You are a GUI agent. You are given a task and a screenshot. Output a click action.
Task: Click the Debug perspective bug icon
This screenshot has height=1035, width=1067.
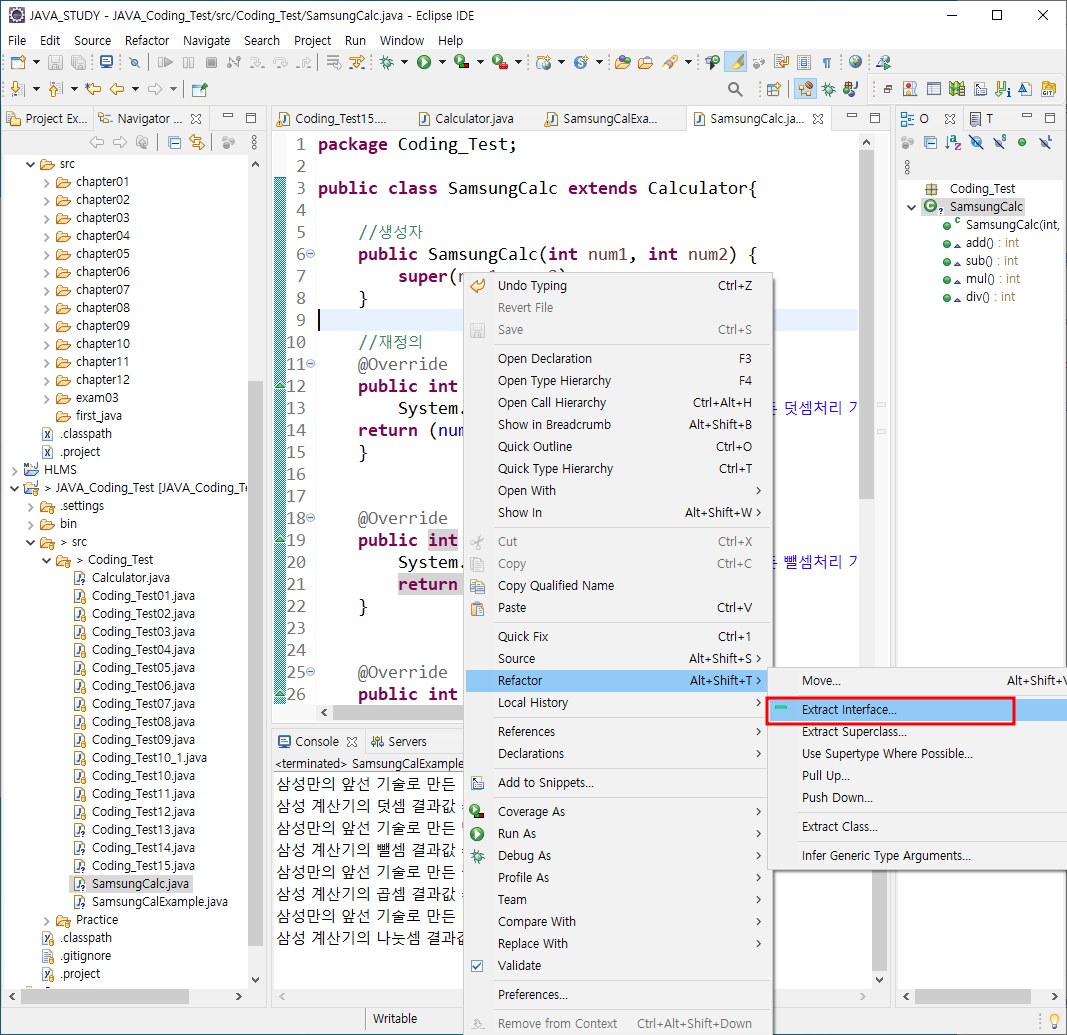click(828, 89)
